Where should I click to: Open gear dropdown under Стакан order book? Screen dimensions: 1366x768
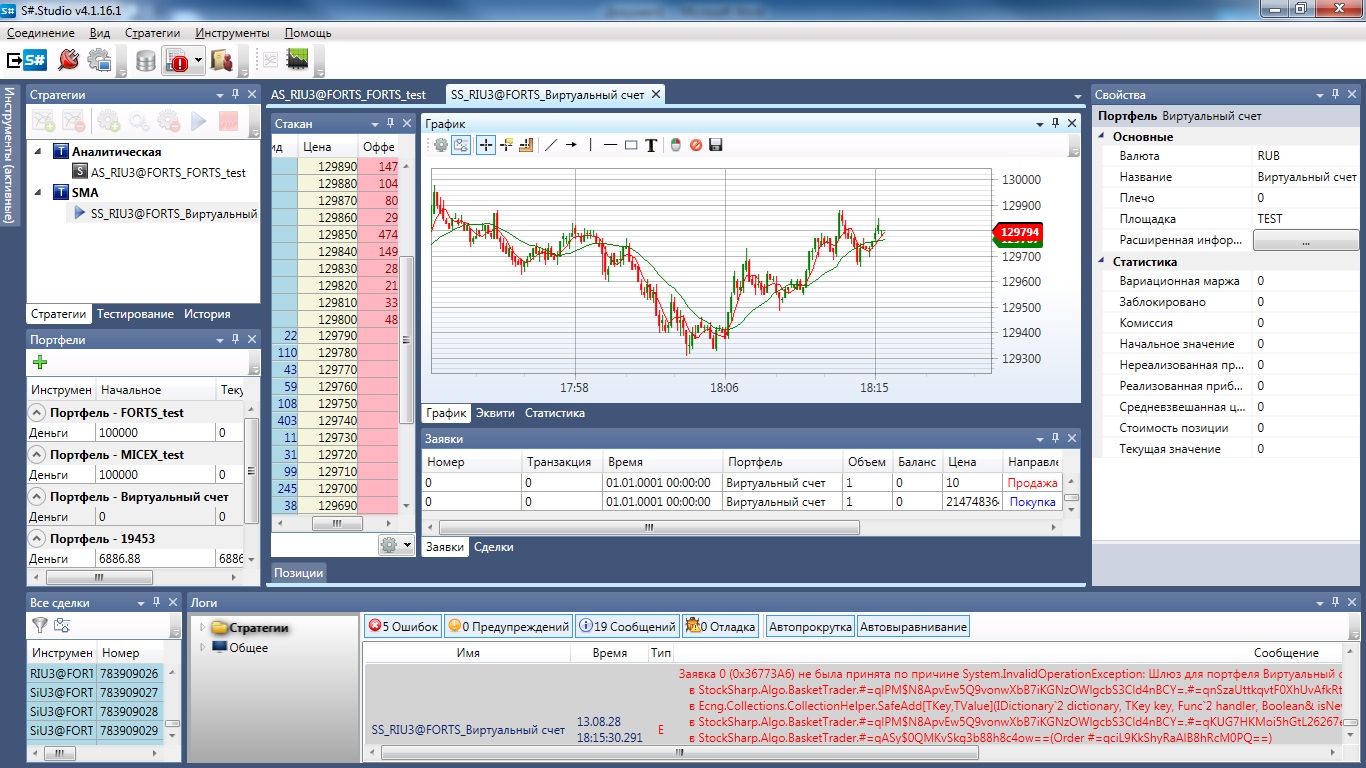click(x=396, y=545)
